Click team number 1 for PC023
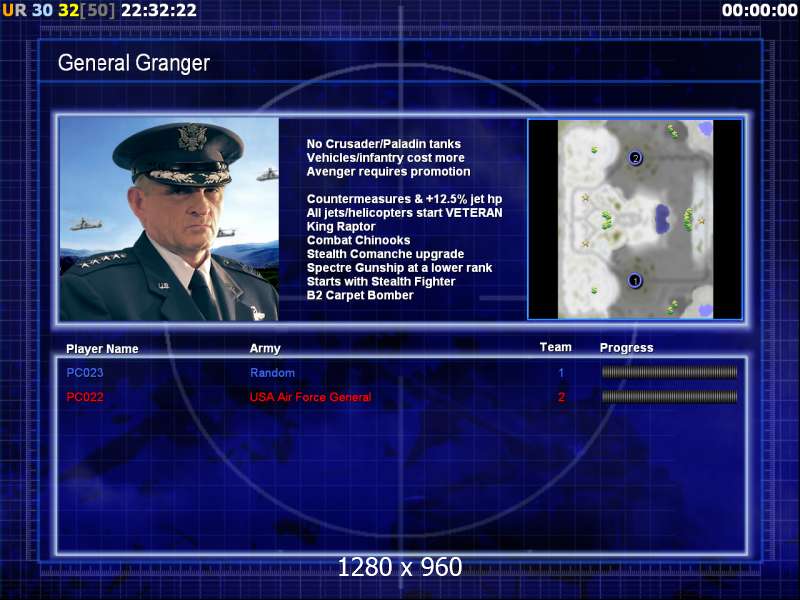Viewport: 800px width, 600px height. [561, 372]
